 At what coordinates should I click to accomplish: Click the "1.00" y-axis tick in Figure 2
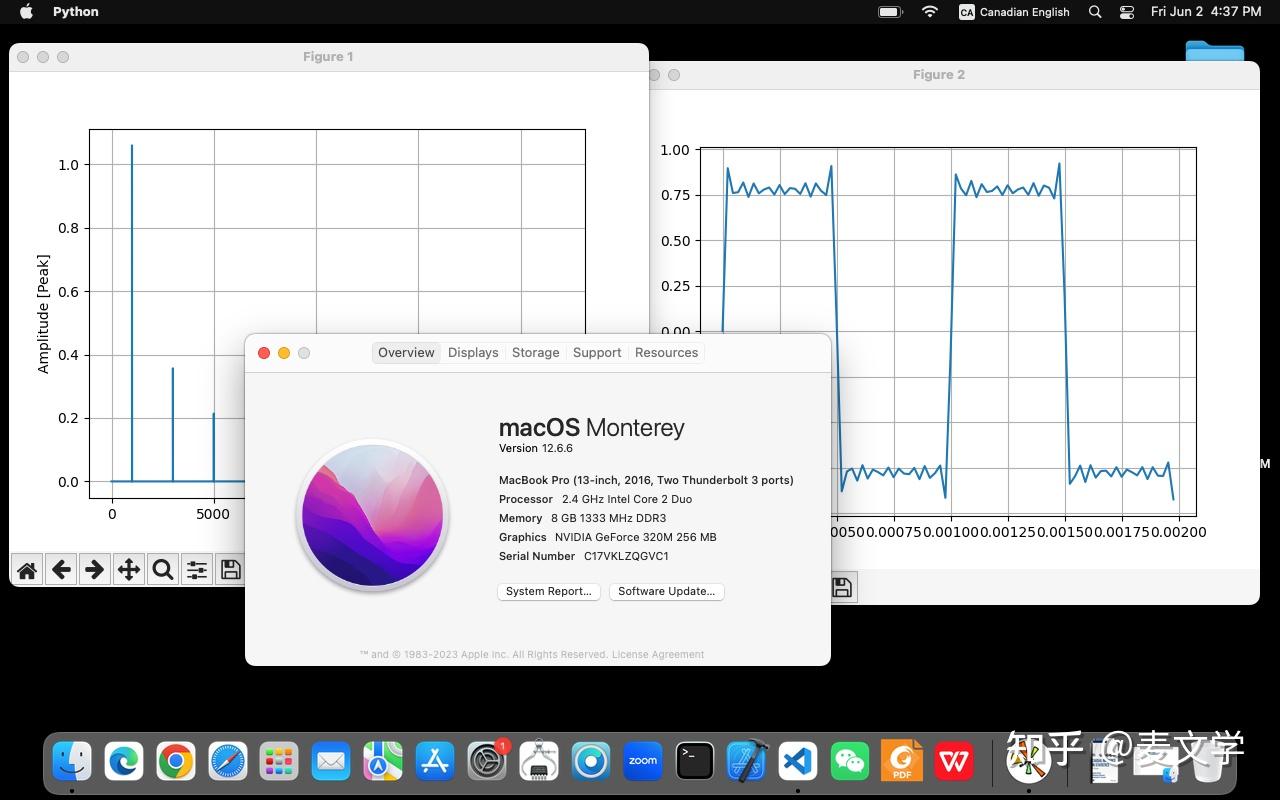[675, 150]
